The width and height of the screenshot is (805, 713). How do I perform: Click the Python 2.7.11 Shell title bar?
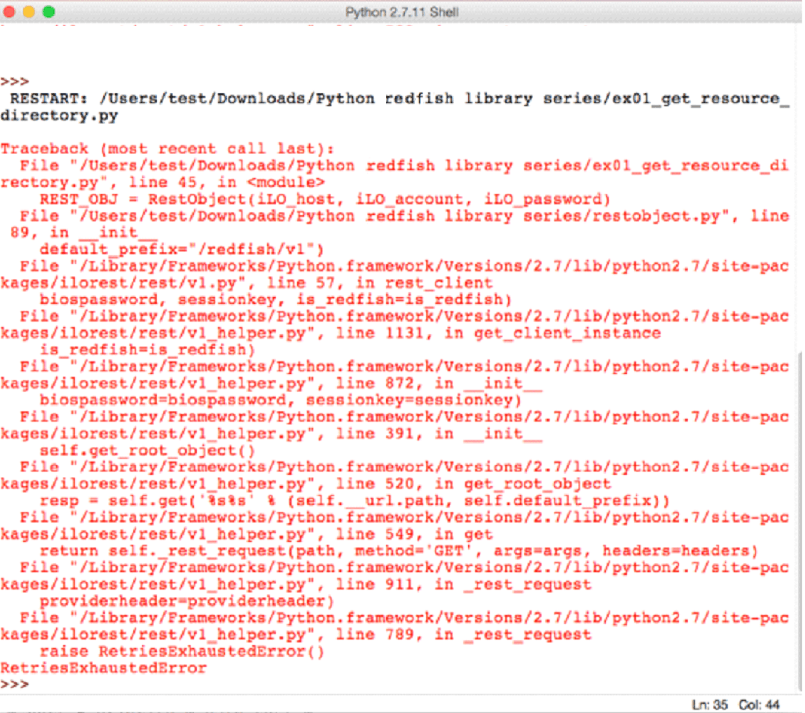[400, 12]
